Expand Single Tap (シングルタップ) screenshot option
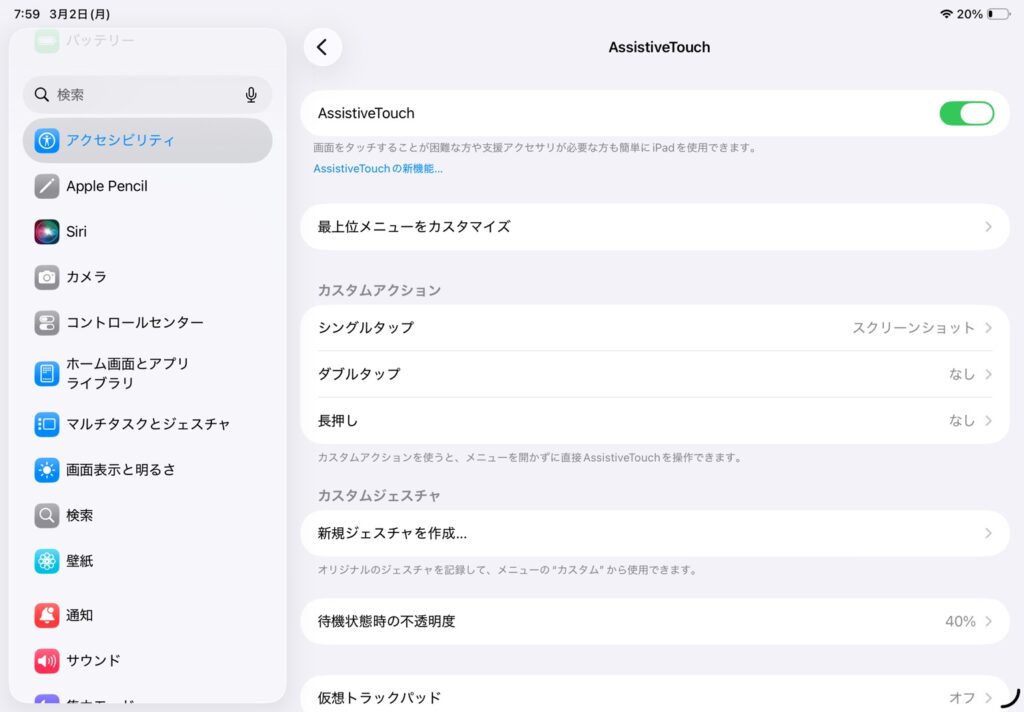Screen dimensions: 1024x712 point(654,328)
